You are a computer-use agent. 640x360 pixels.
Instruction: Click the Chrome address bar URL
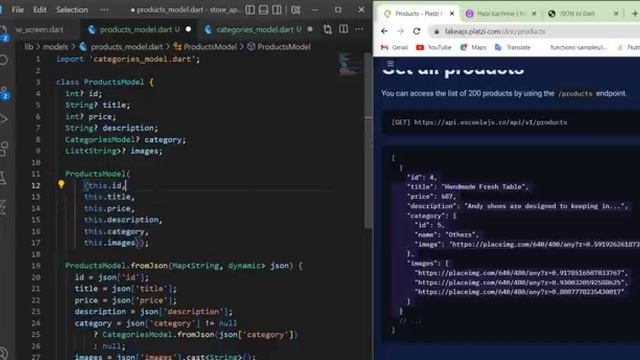tap(495, 31)
